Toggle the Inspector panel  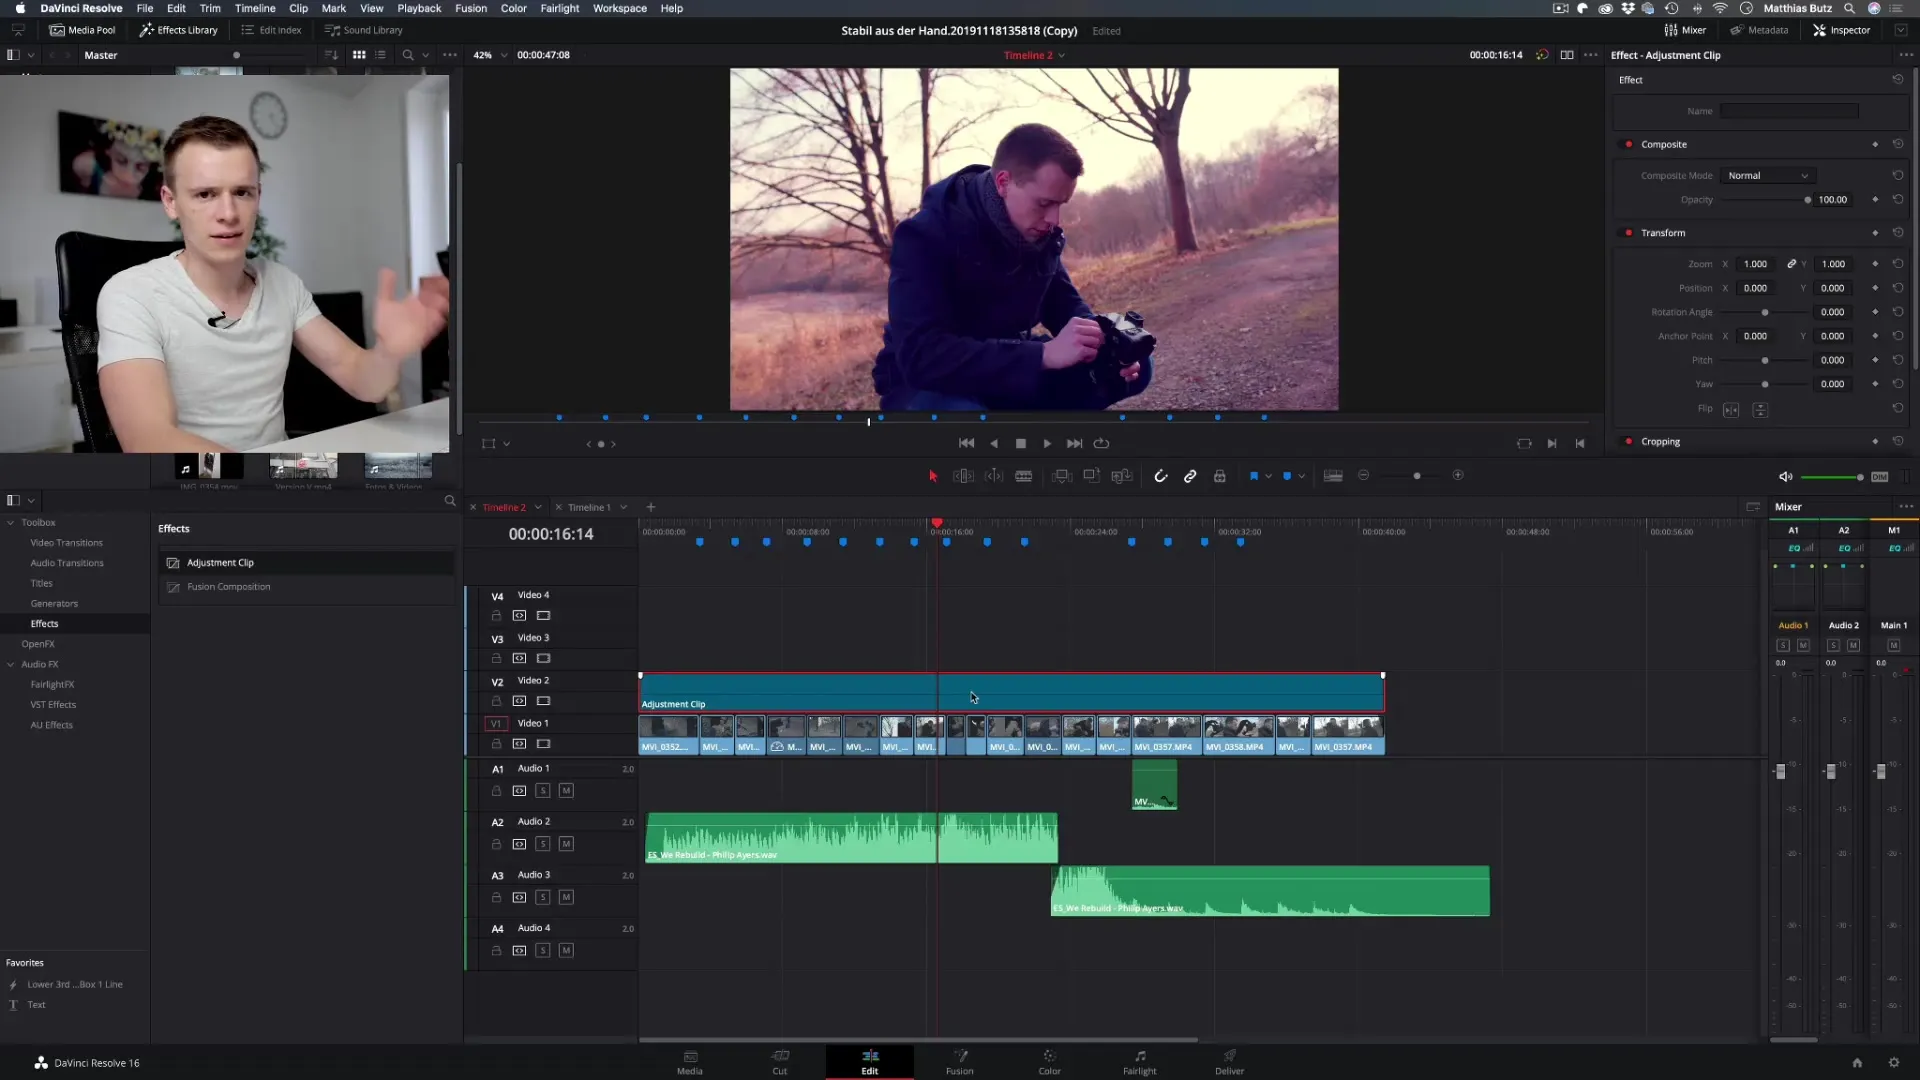tap(1841, 30)
